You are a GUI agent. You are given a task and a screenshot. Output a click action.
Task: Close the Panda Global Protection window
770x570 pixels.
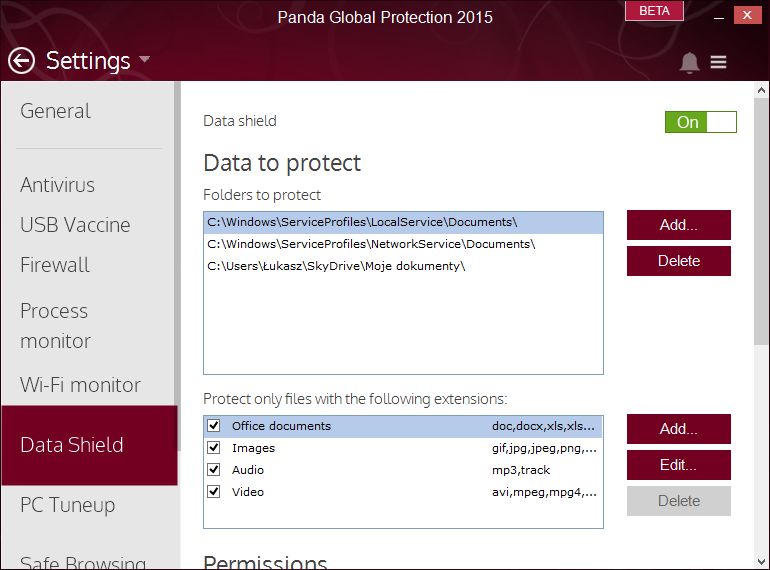[x=747, y=15]
